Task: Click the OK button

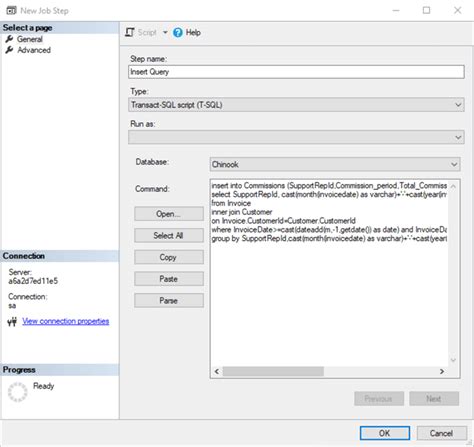Action: [x=385, y=433]
